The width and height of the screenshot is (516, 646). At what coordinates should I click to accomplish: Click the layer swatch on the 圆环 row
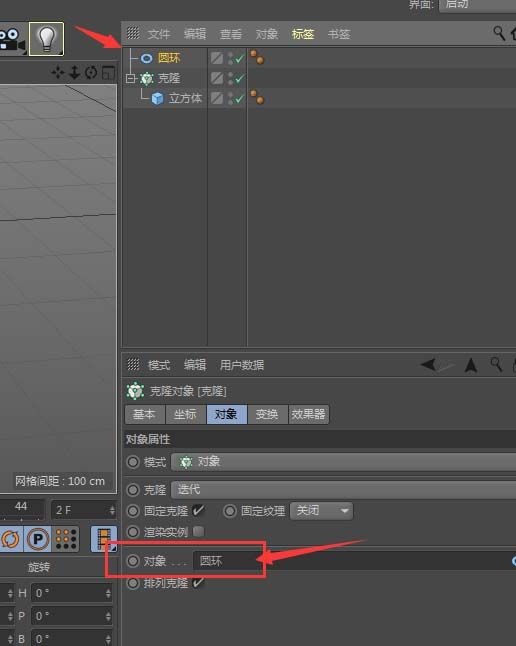[x=217, y=58]
